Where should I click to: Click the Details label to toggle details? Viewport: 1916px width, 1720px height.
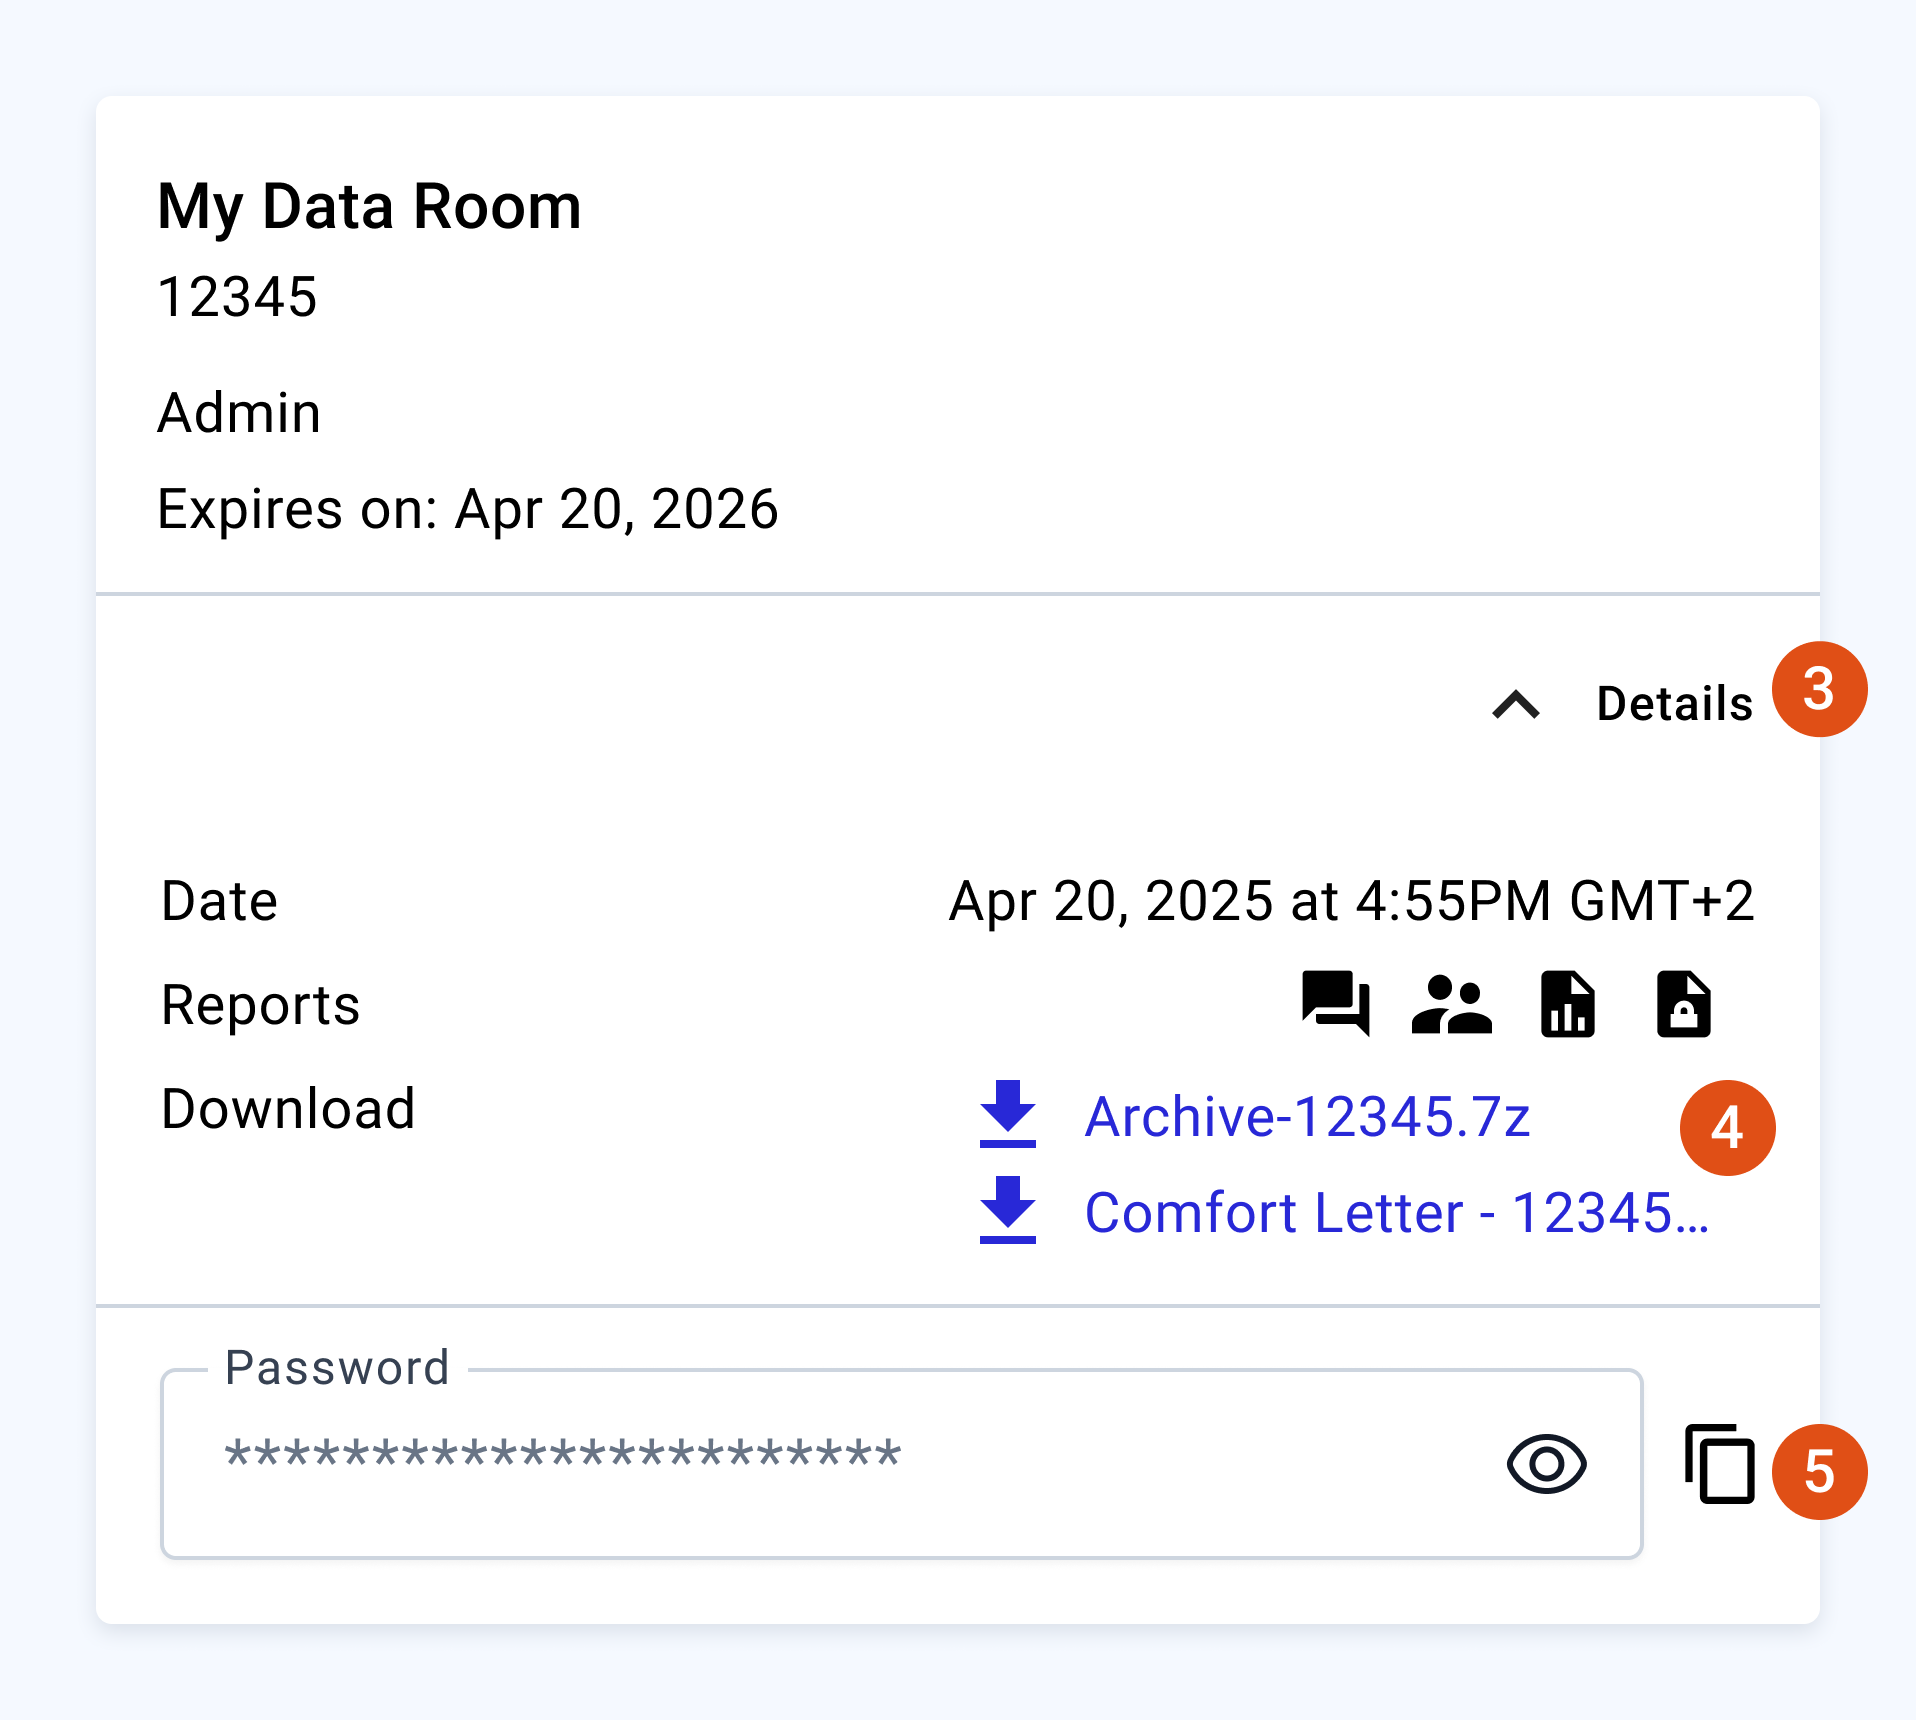tap(1674, 704)
